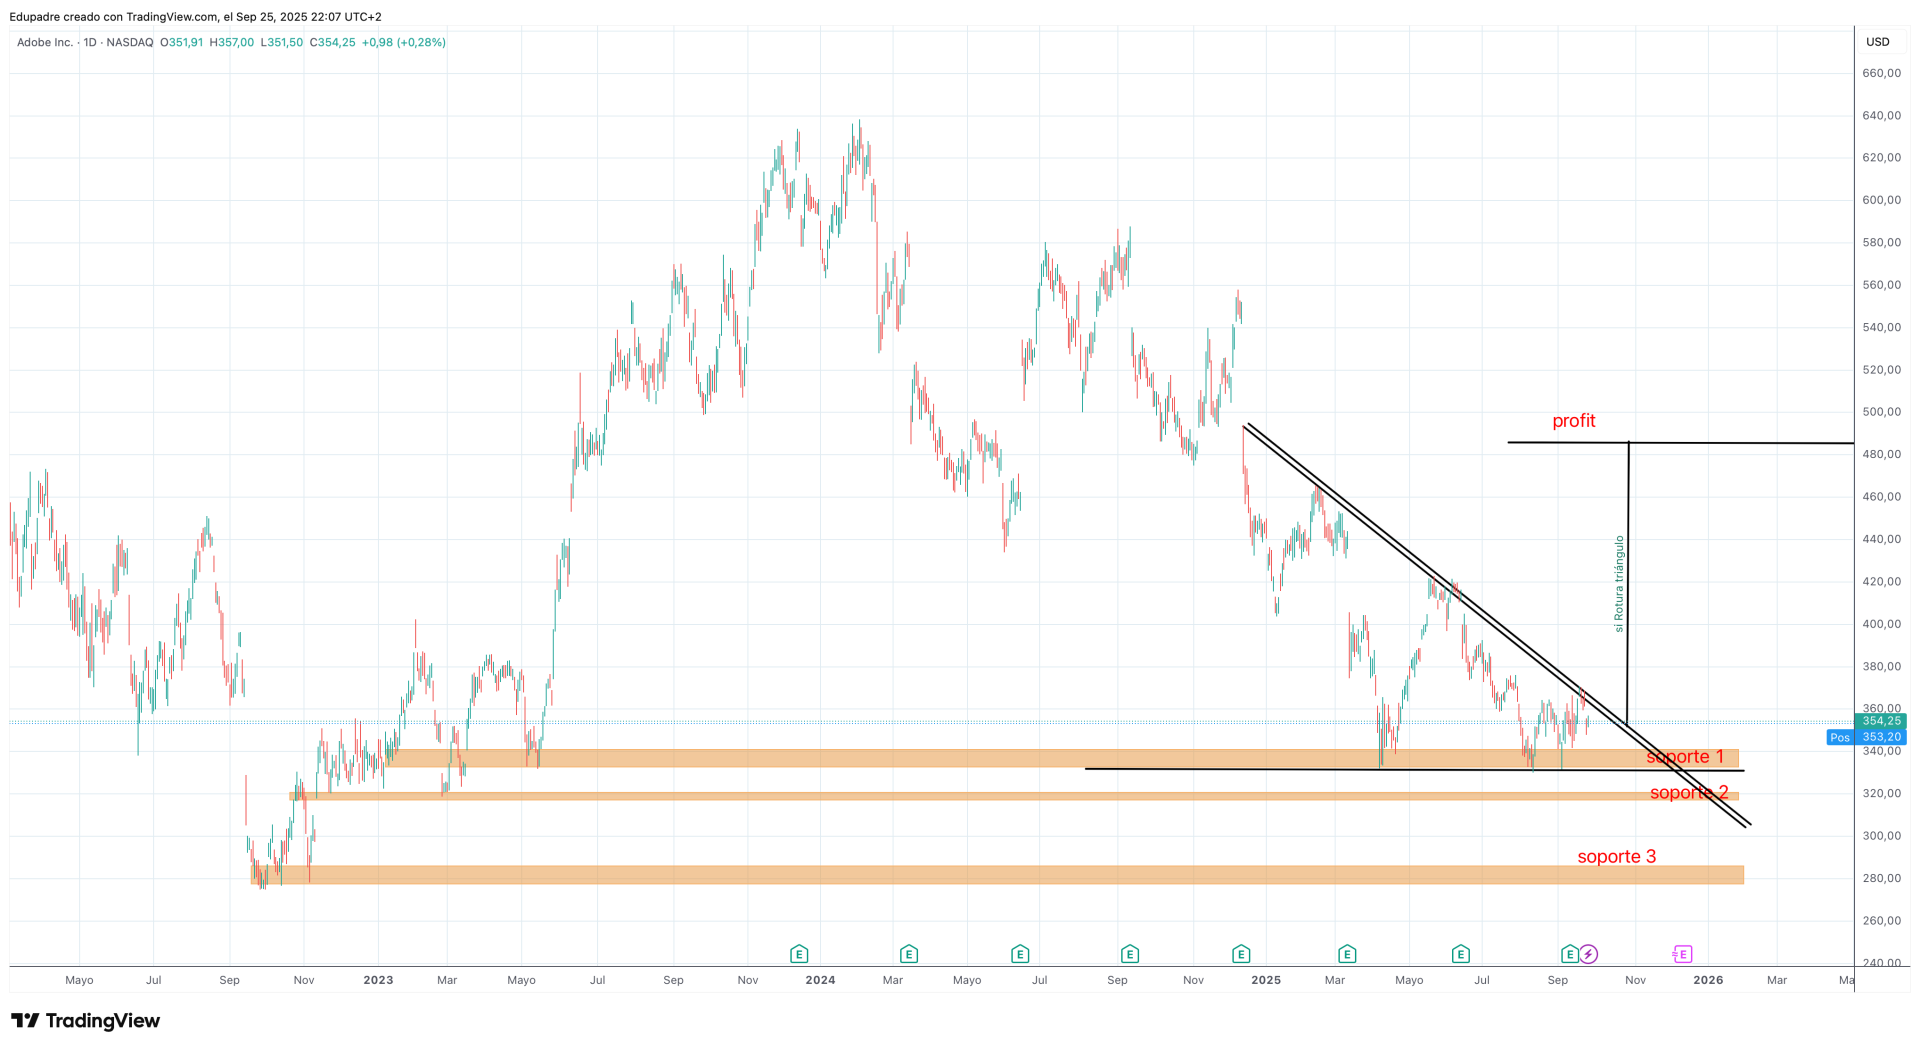Click the blue Pos 353,20 position label
This screenshot has height=1049, width=1920.
(x=1866, y=737)
